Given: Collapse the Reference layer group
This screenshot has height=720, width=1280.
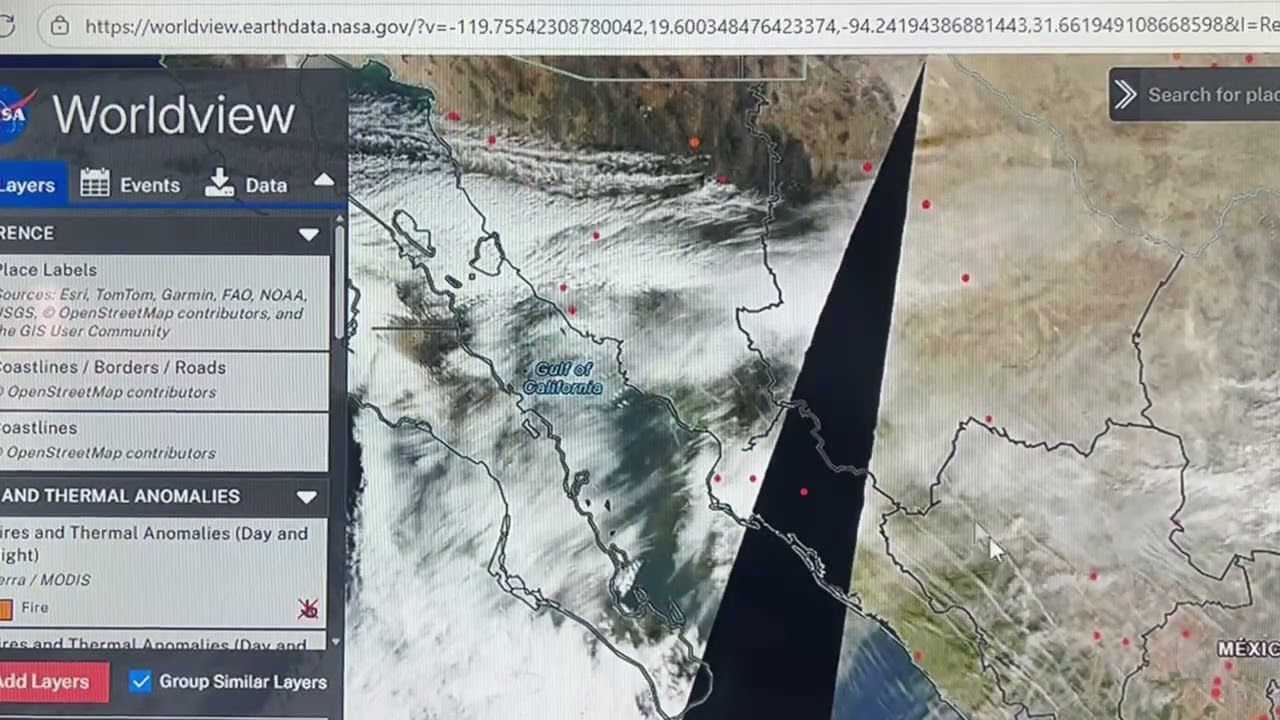Looking at the screenshot, I should tap(308, 234).
